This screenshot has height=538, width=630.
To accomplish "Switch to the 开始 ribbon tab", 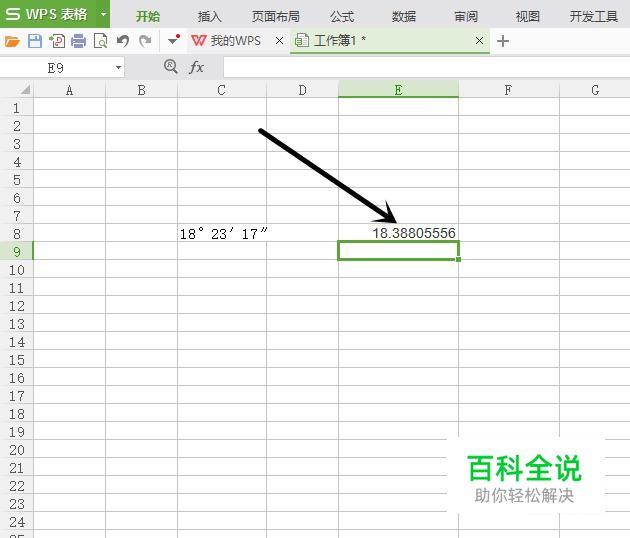I will pyautogui.click(x=147, y=16).
